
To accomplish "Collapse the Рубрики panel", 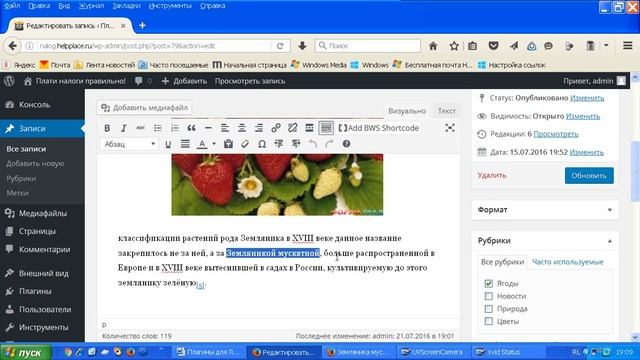I will (x=609, y=241).
